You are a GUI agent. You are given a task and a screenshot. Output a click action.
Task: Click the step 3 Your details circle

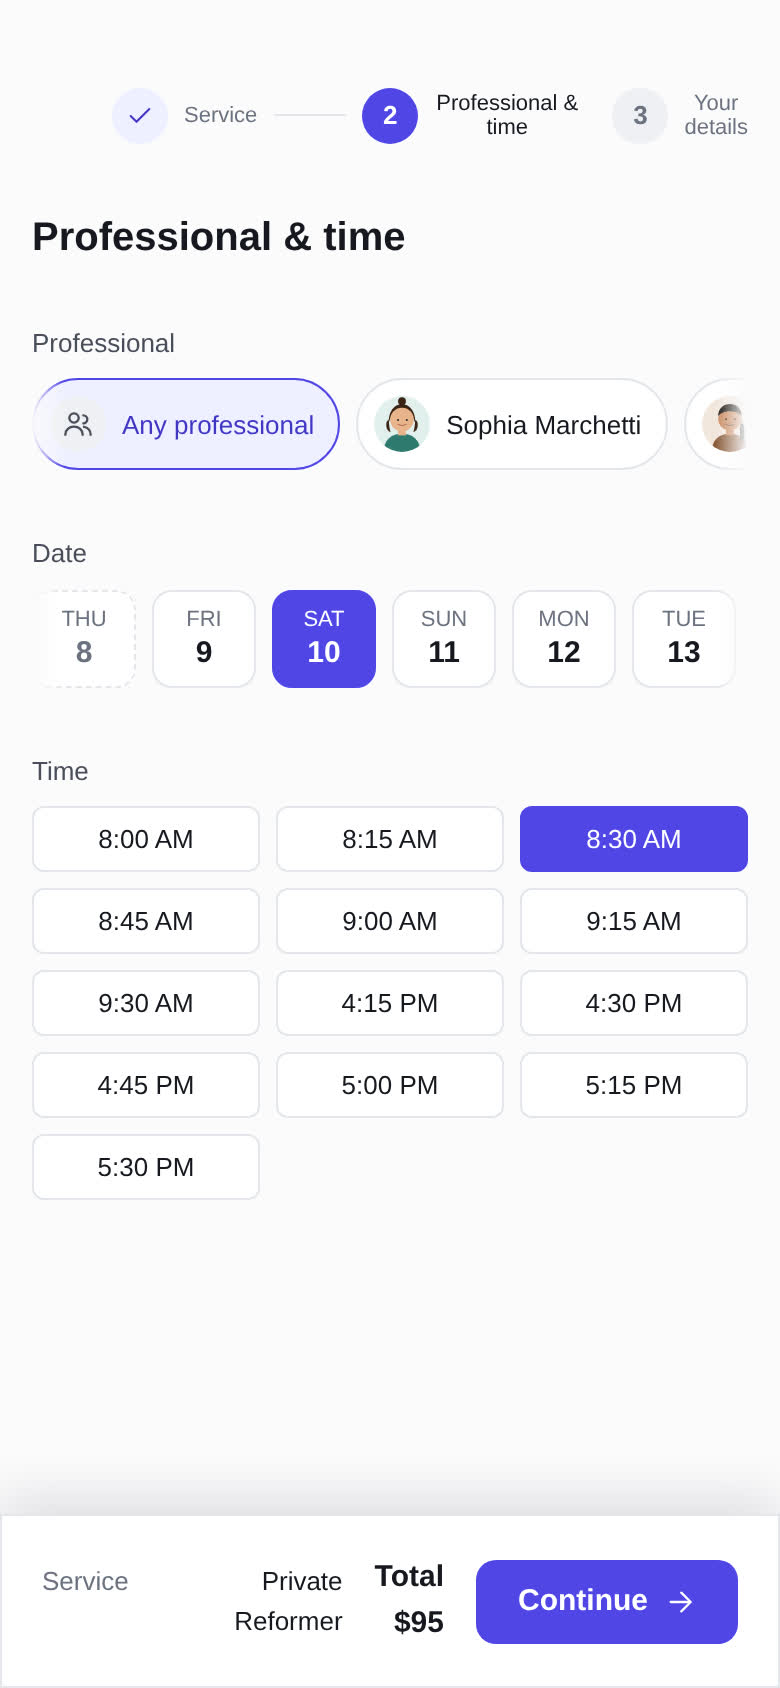[x=640, y=116]
